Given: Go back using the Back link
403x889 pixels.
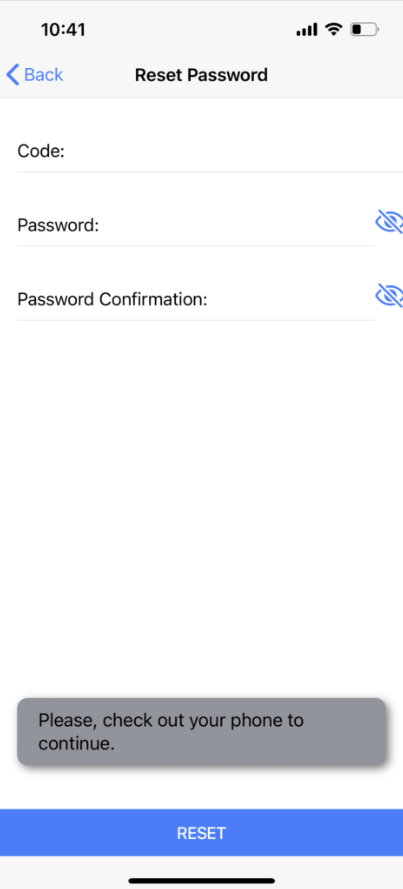Looking at the screenshot, I should click(x=35, y=74).
